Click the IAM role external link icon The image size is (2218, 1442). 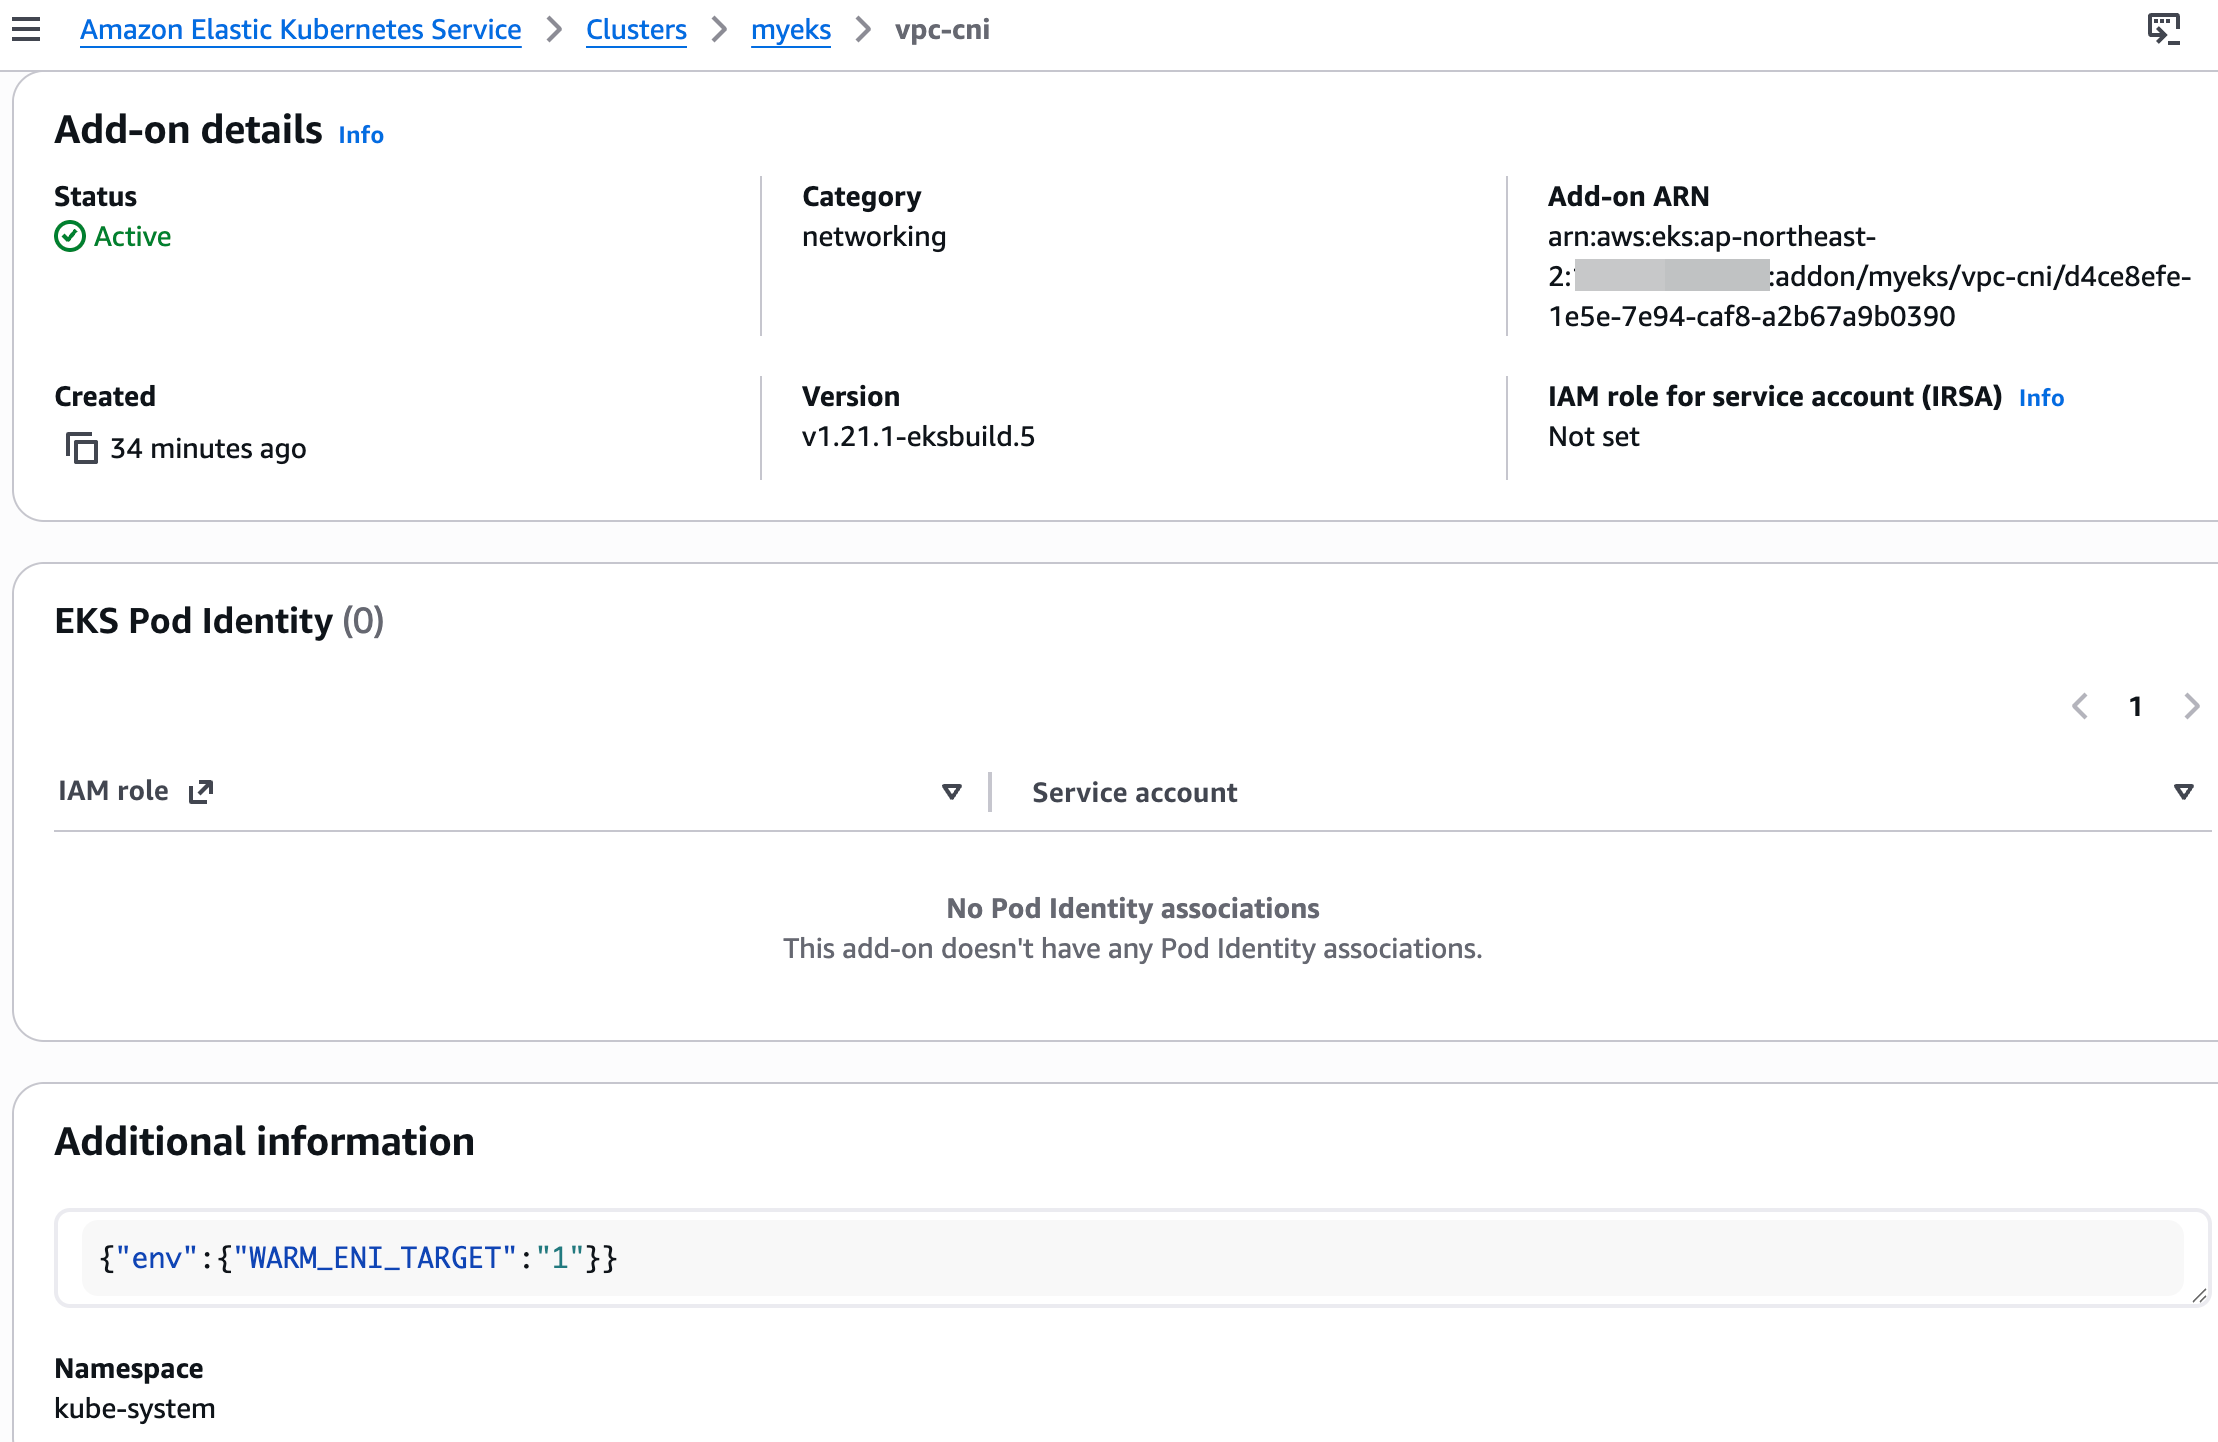(201, 791)
